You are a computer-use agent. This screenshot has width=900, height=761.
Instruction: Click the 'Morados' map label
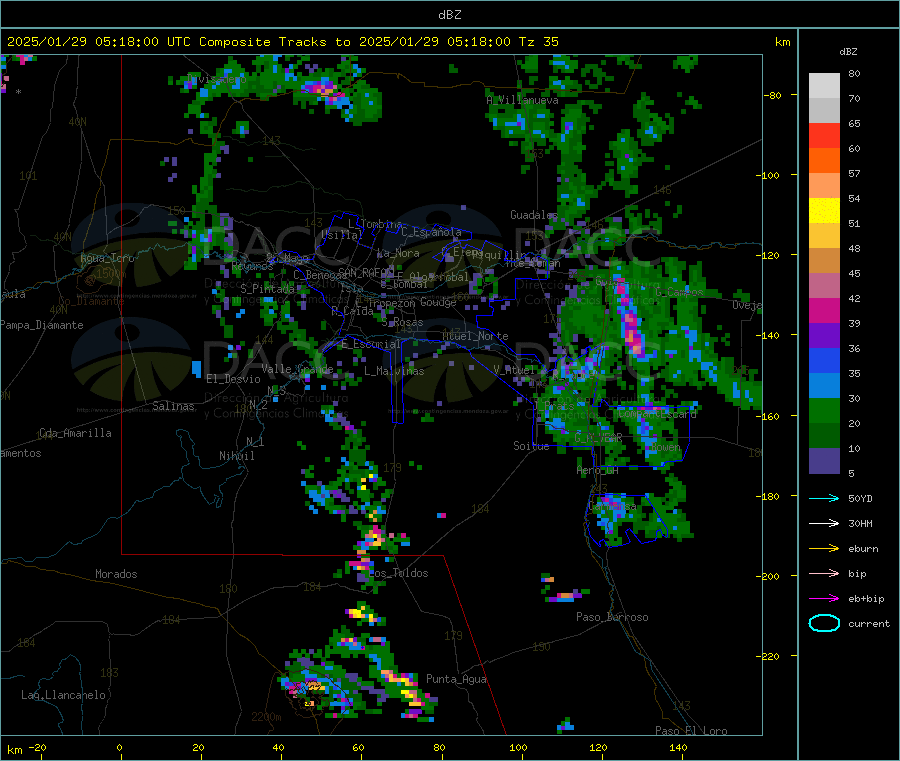pyautogui.click(x=116, y=574)
